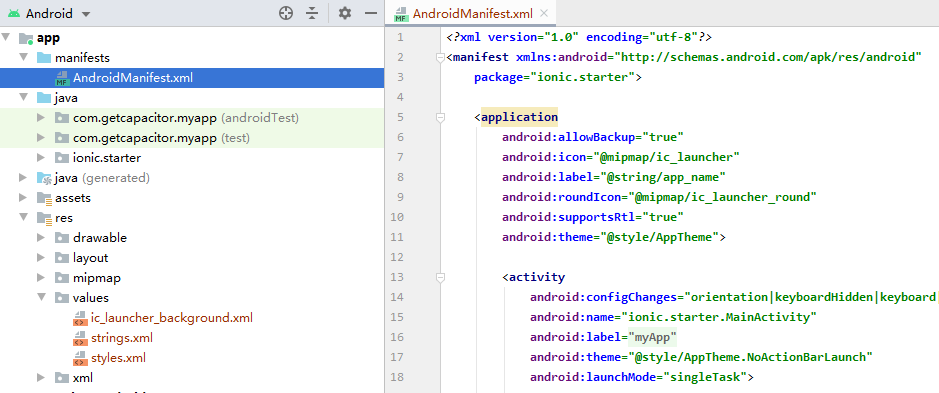The height and width of the screenshot is (393, 939).
Task: Click the styles.xml file icon
Action: (x=80, y=358)
